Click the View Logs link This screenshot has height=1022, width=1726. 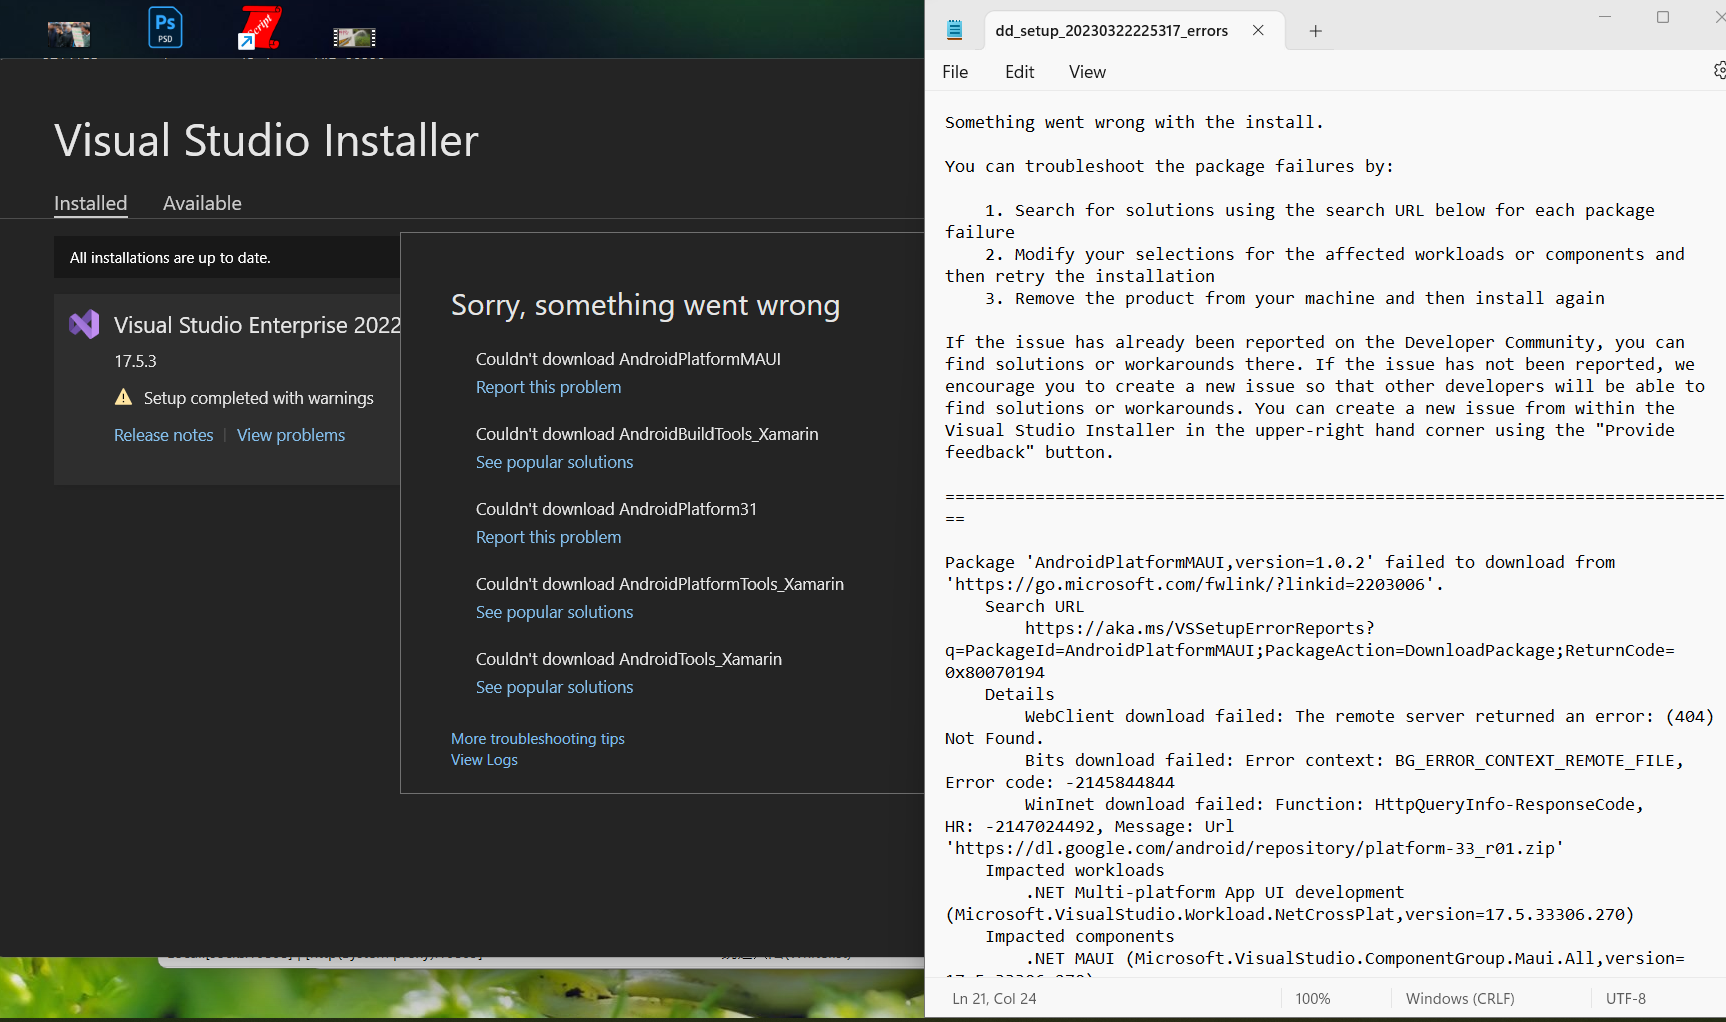coord(484,760)
